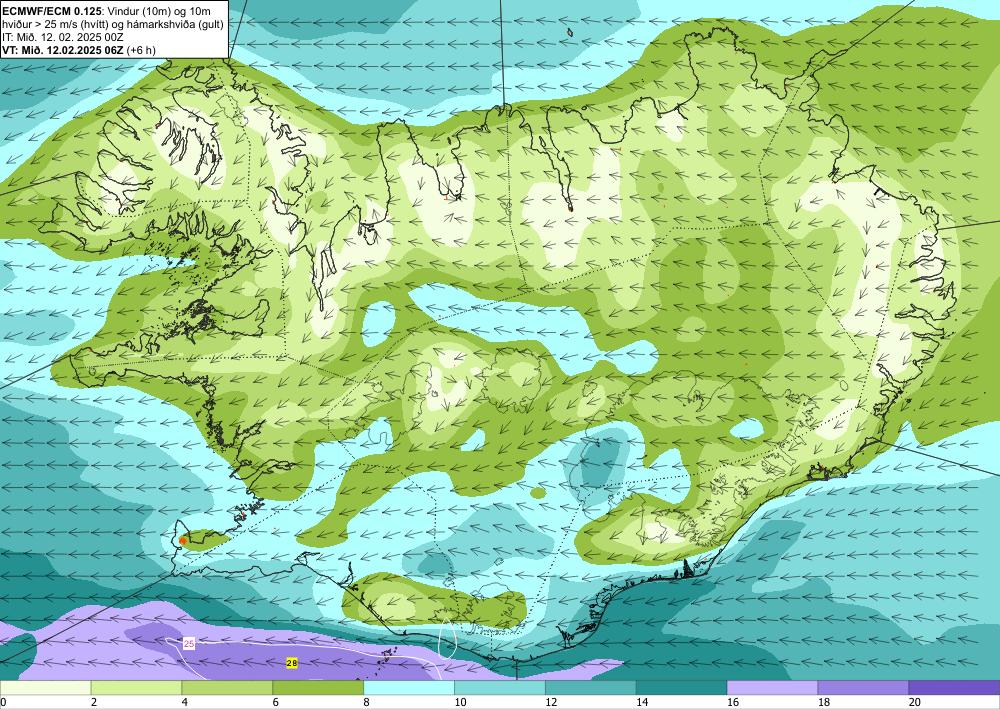Click the legend scale value "8"
The width and height of the screenshot is (1000, 709).
(367, 702)
